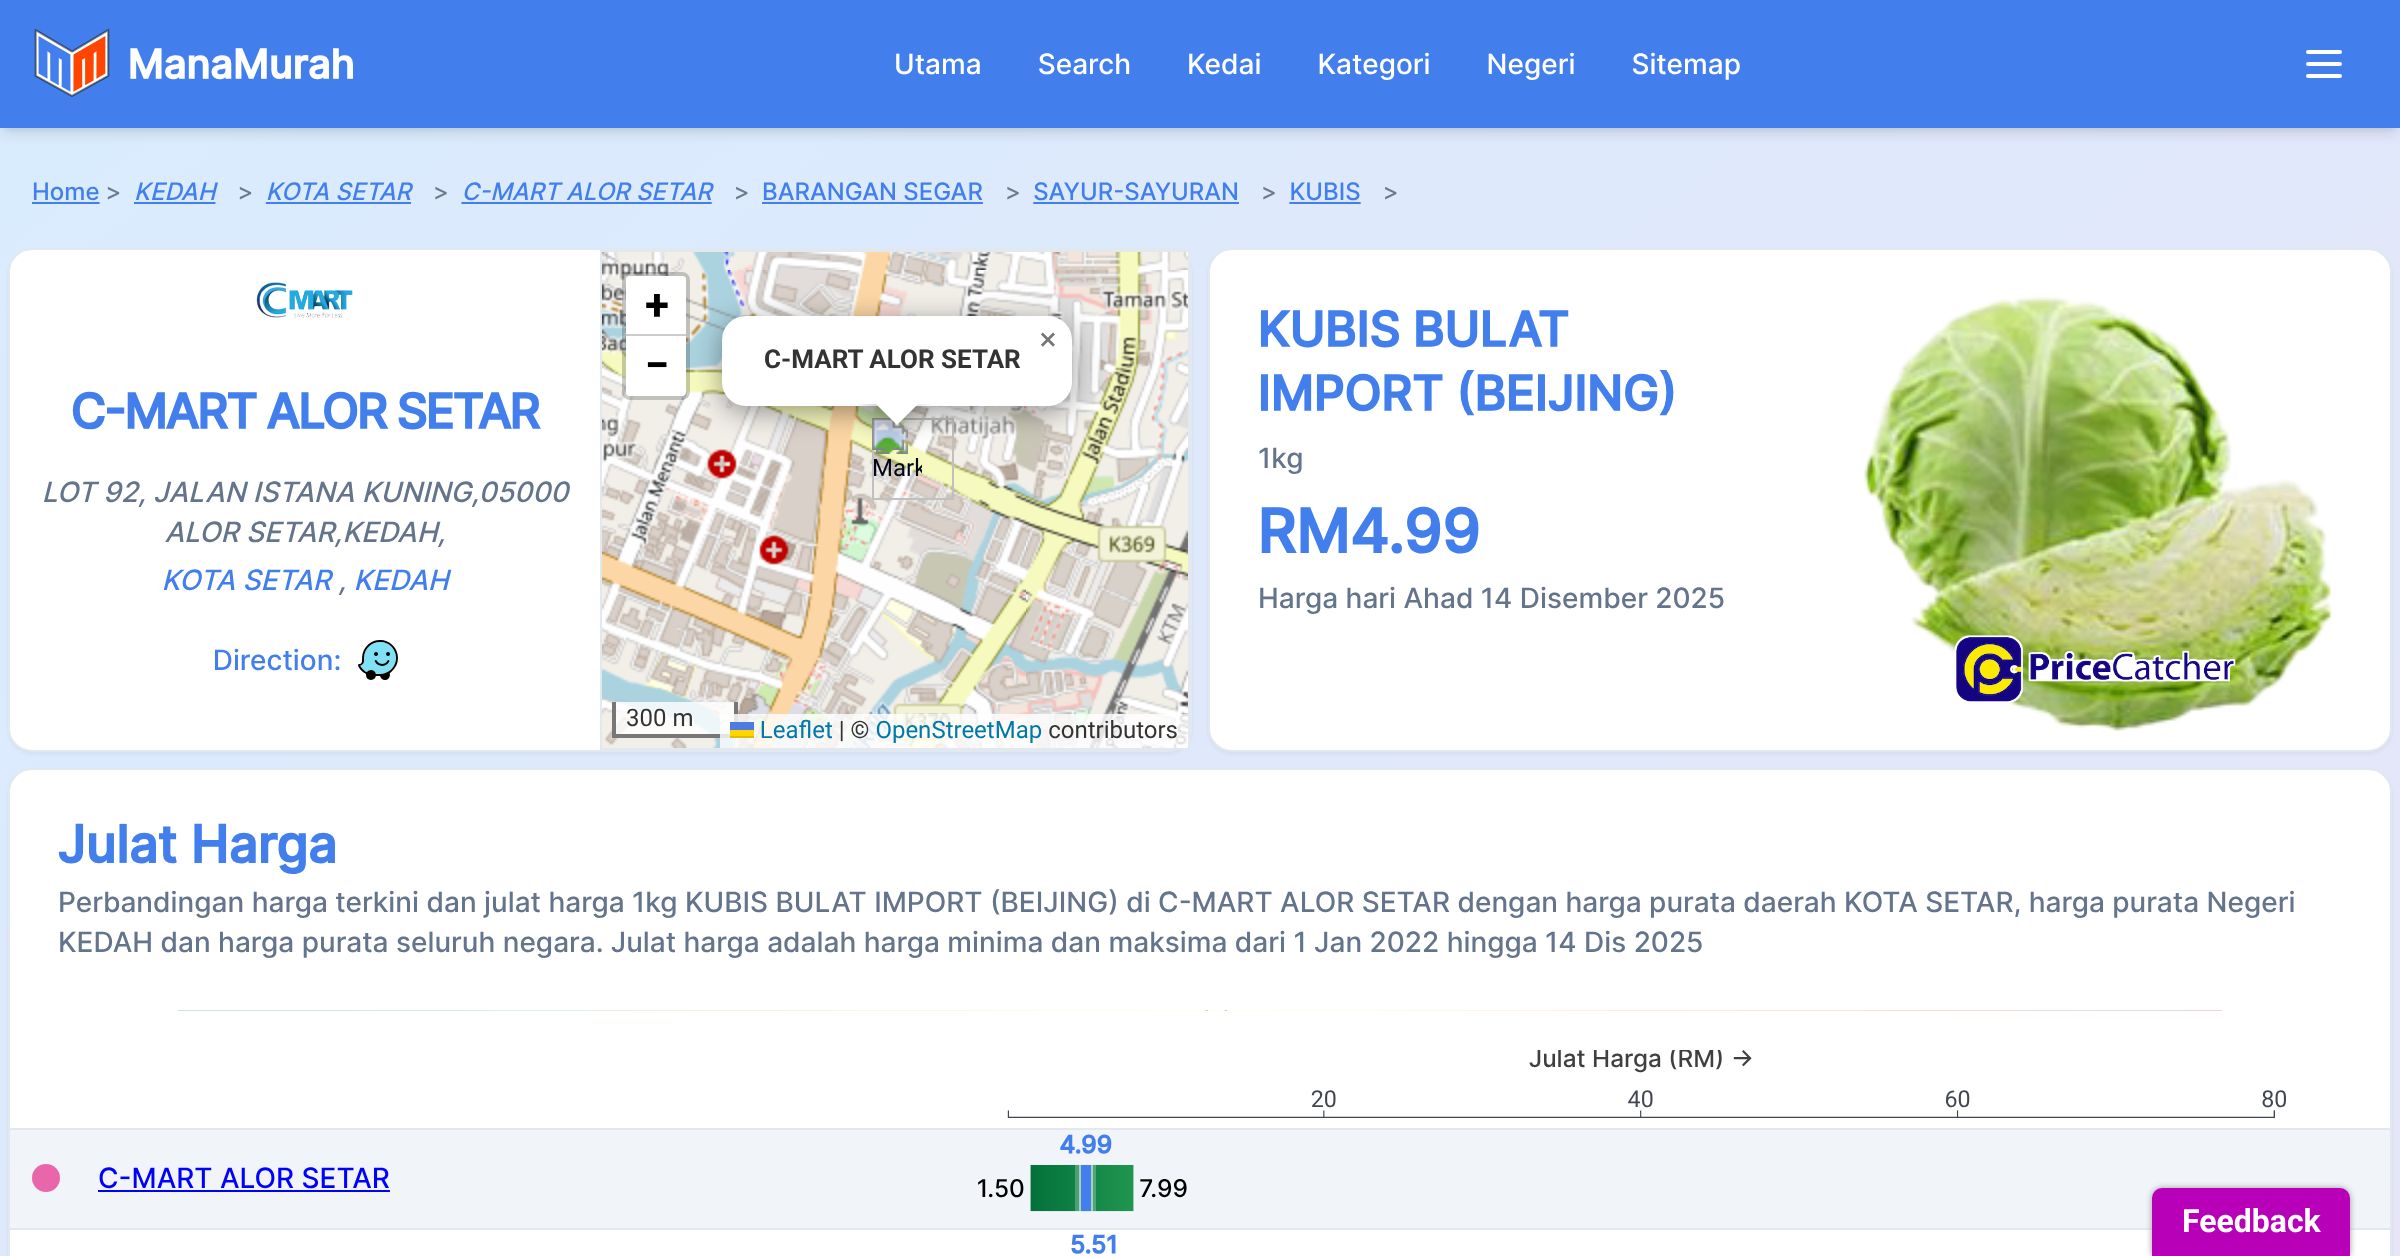This screenshot has width=2400, height=1256.
Task: Open C-MART ALOR SETAR link in price list
Action: [243, 1178]
